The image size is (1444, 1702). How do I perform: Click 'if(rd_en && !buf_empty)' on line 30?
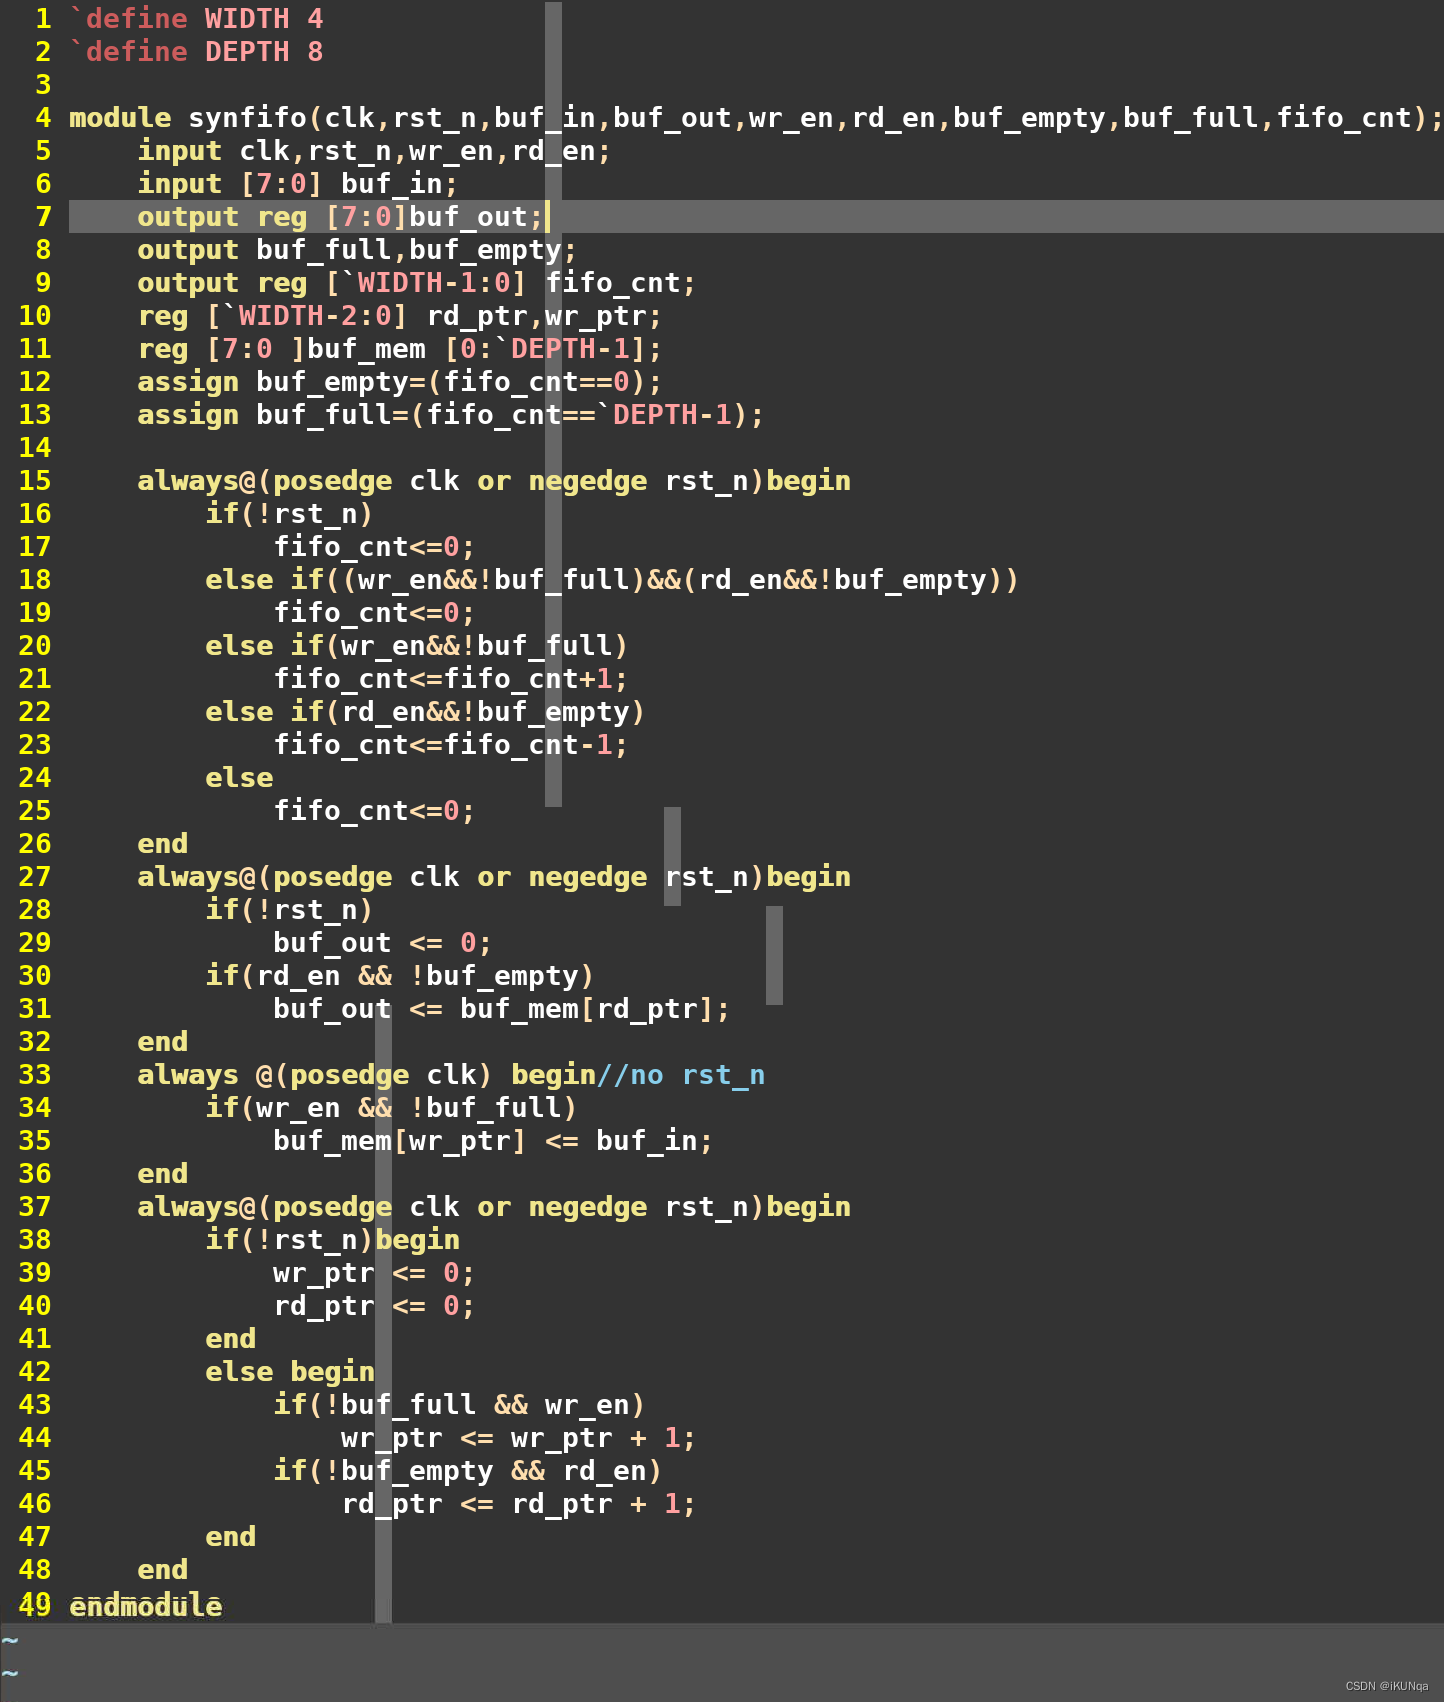399,976
